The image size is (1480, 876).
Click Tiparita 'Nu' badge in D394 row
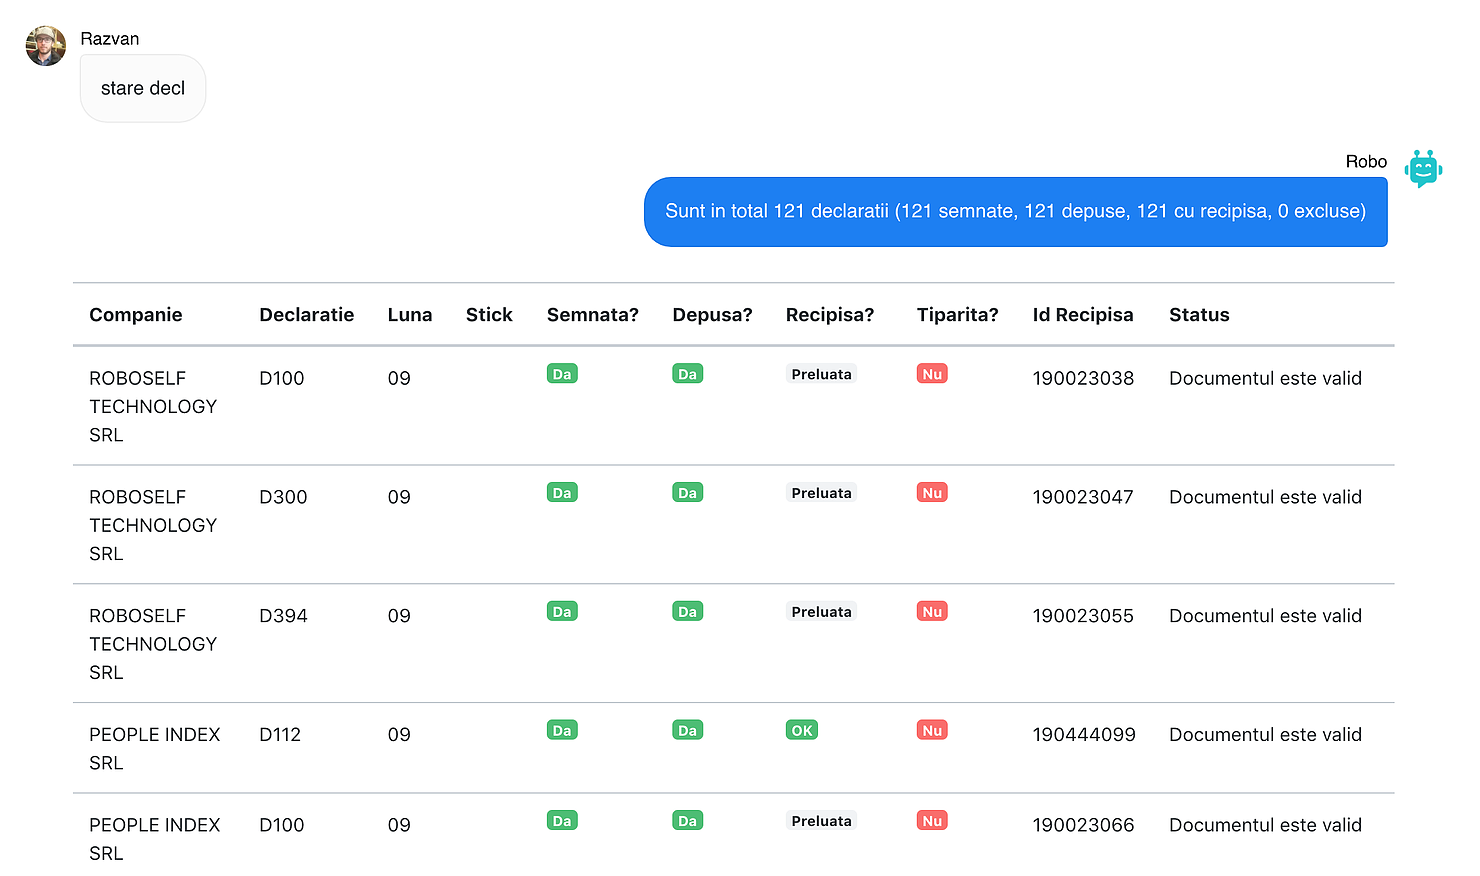[x=932, y=612]
